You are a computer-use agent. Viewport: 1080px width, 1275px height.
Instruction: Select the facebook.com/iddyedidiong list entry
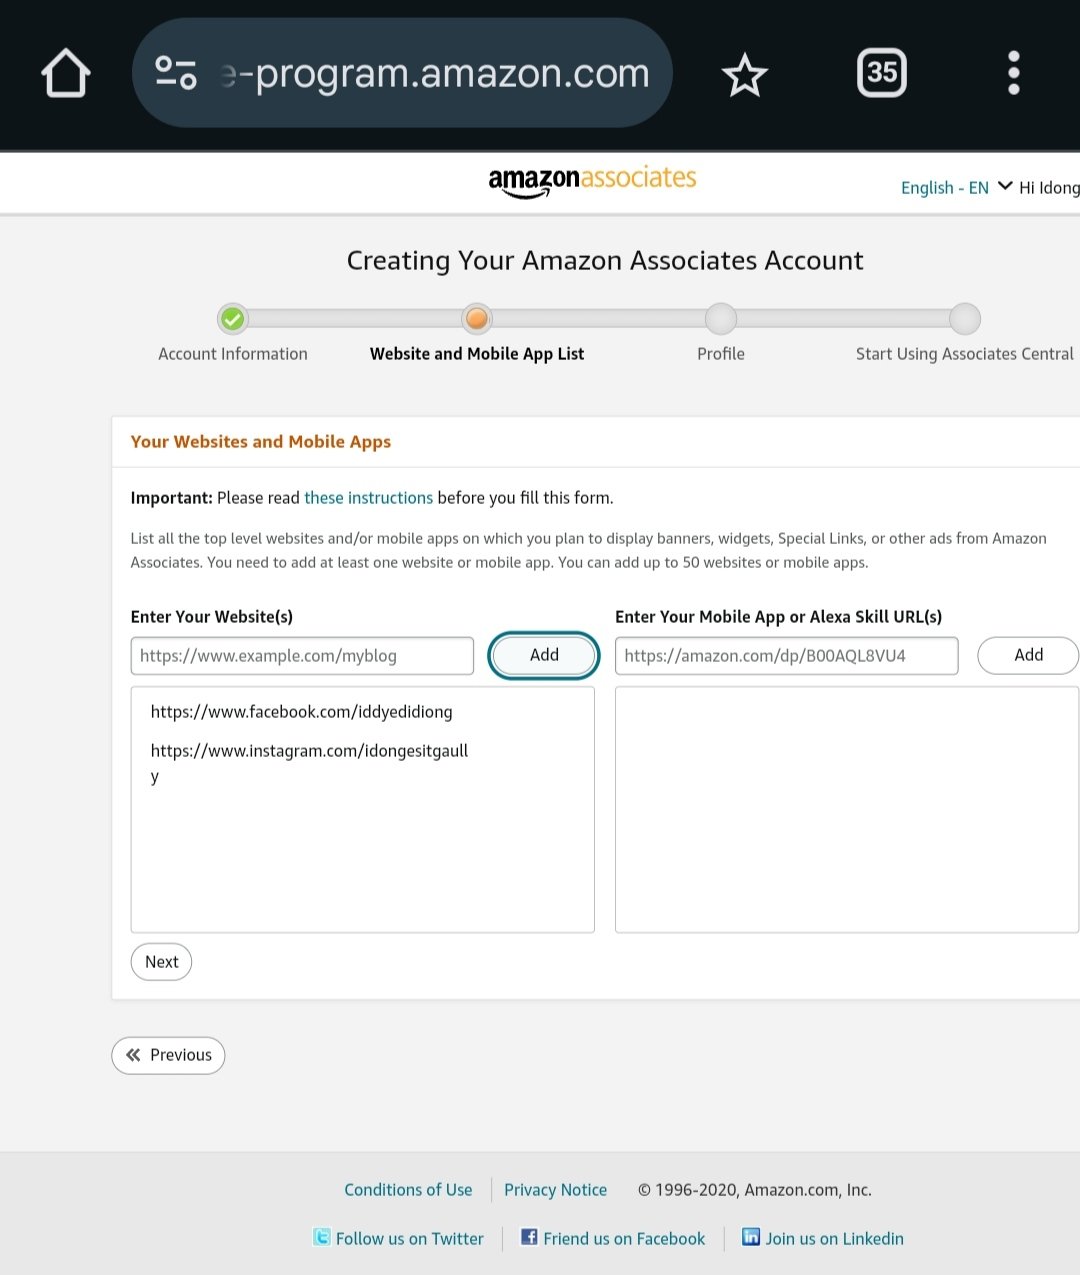[x=301, y=712]
